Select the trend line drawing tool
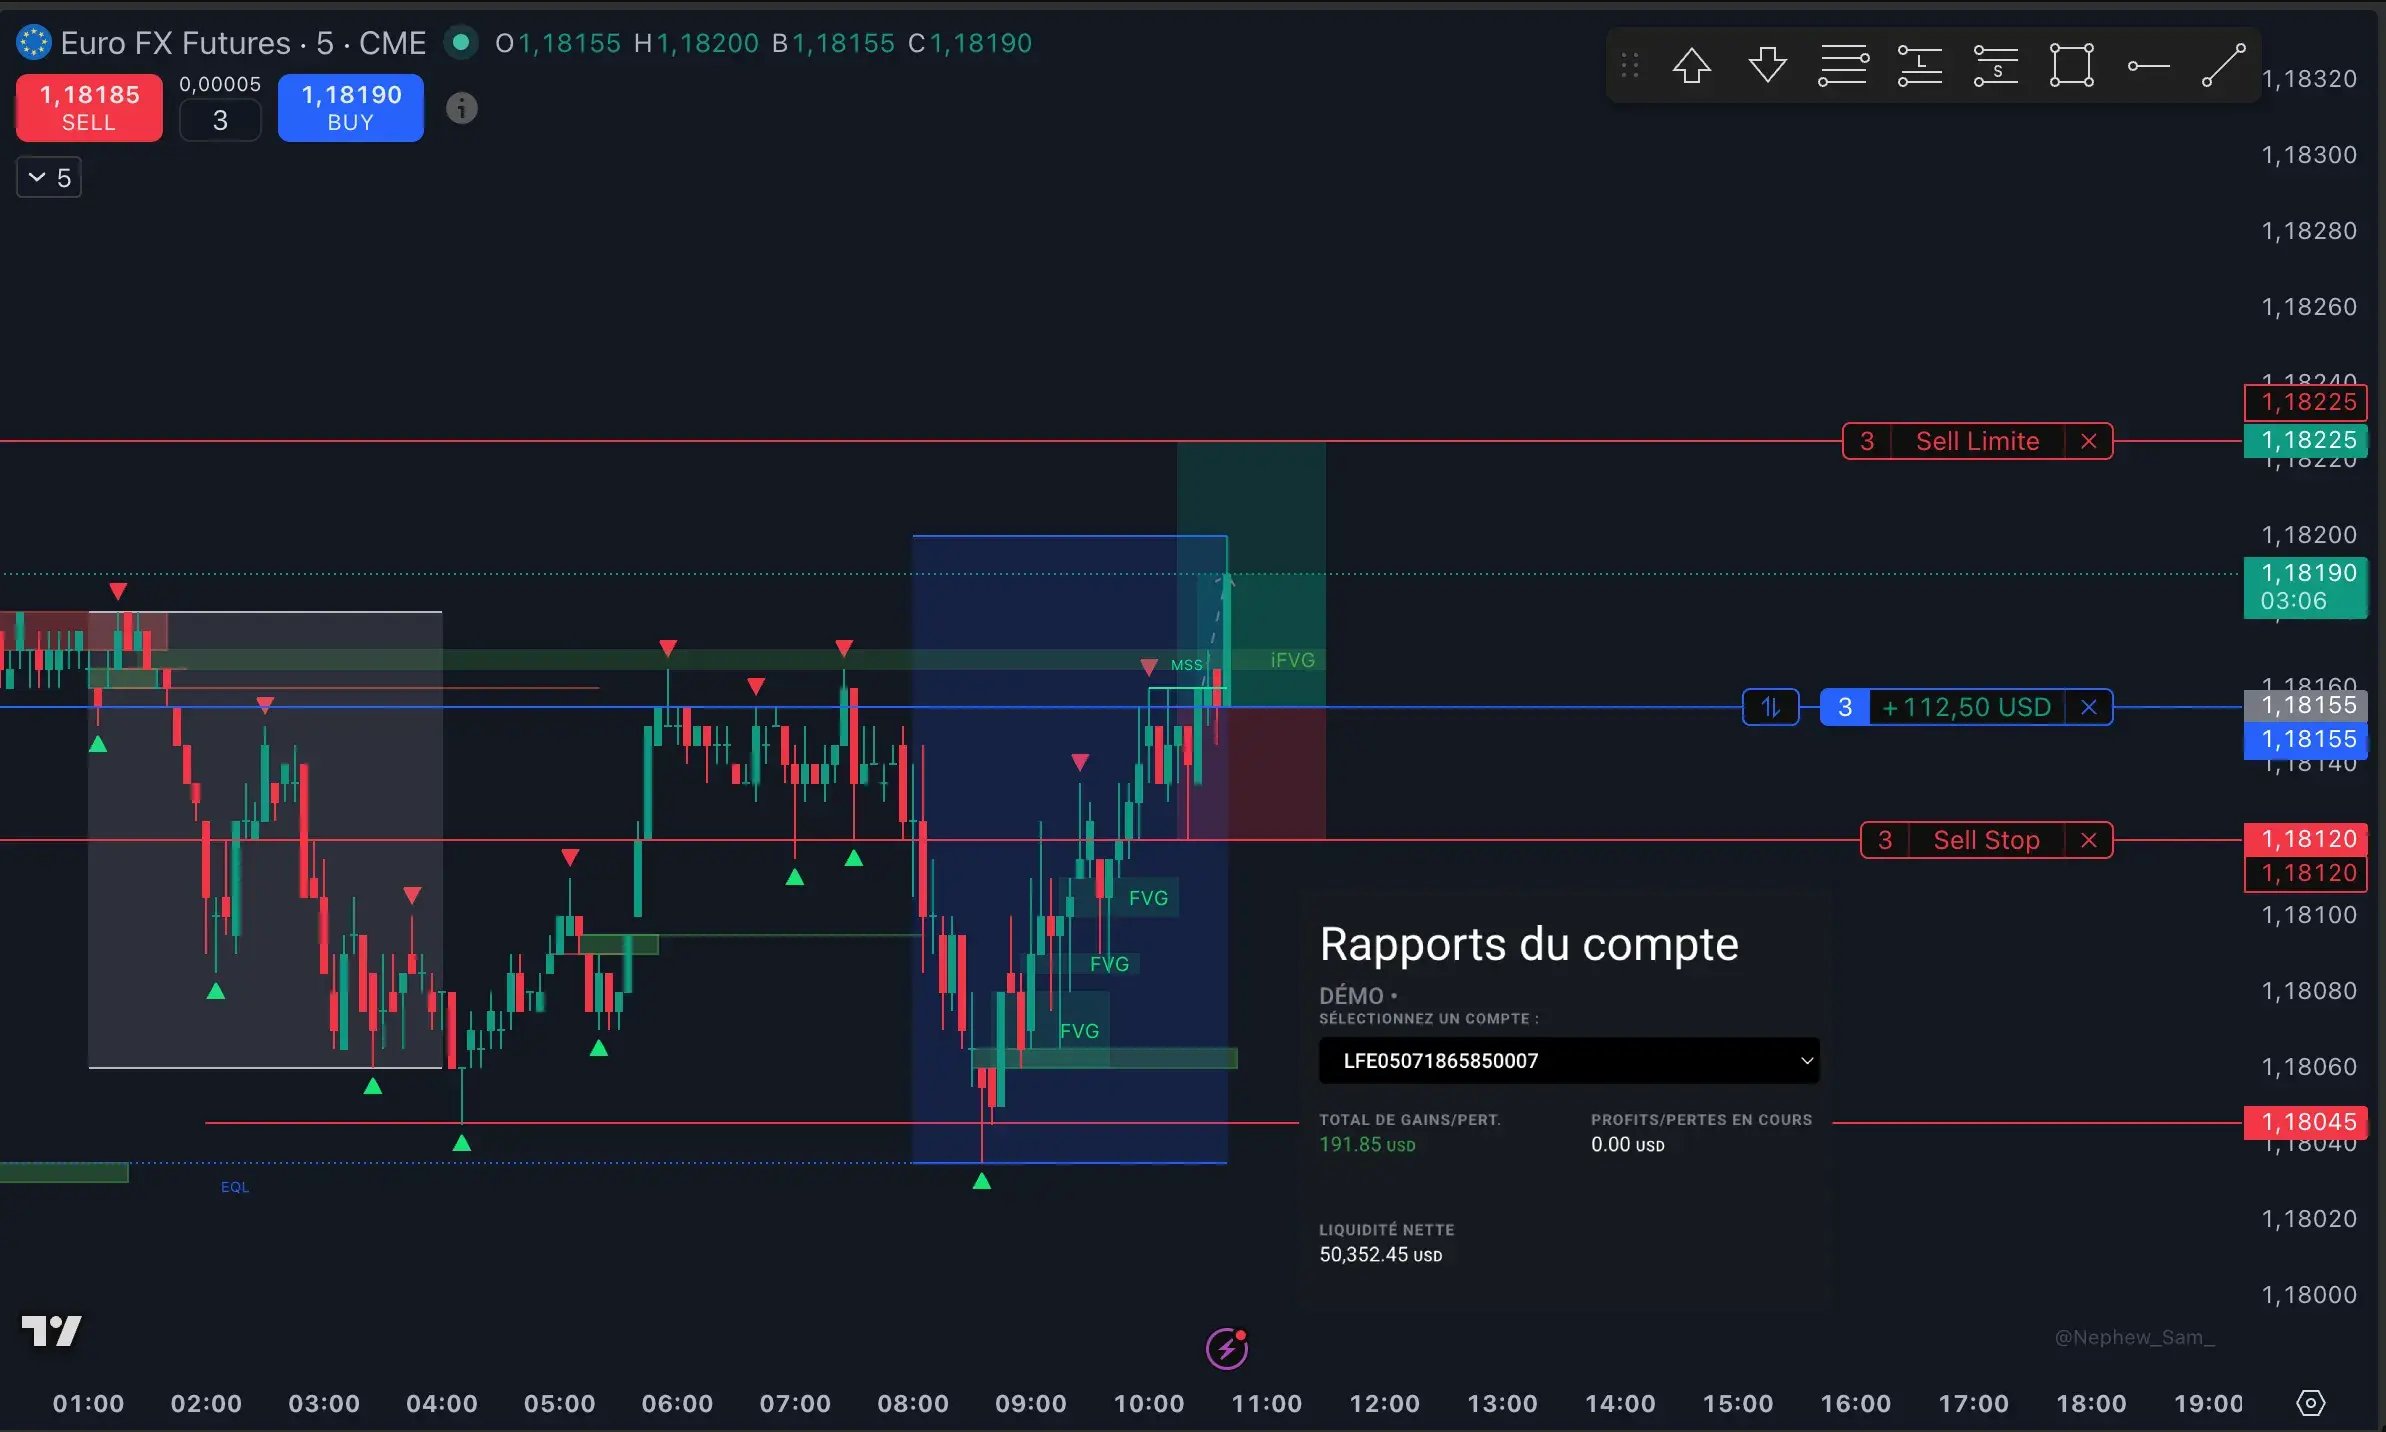The width and height of the screenshot is (2386, 1432). (x=2222, y=65)
